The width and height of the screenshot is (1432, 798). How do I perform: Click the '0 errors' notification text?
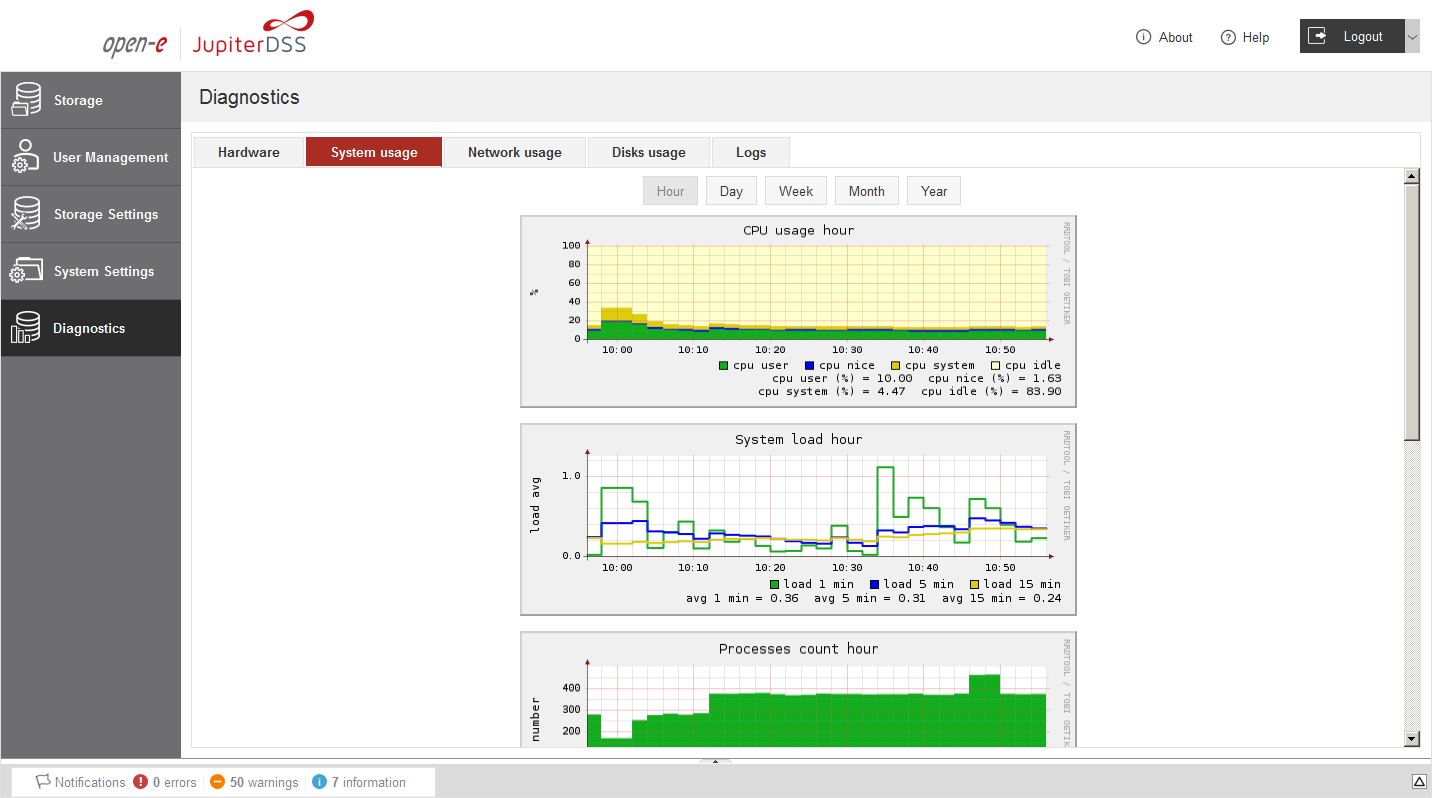(x=175, y=782)
